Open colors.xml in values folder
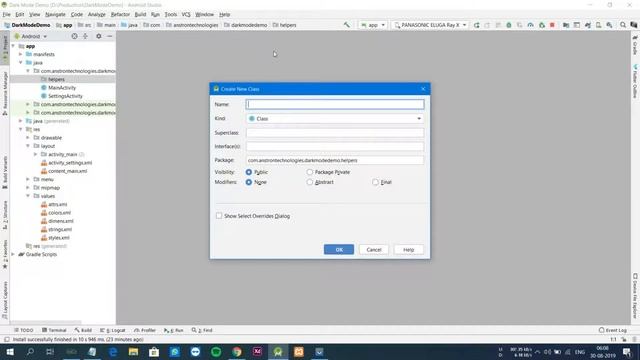 [60, 213]
